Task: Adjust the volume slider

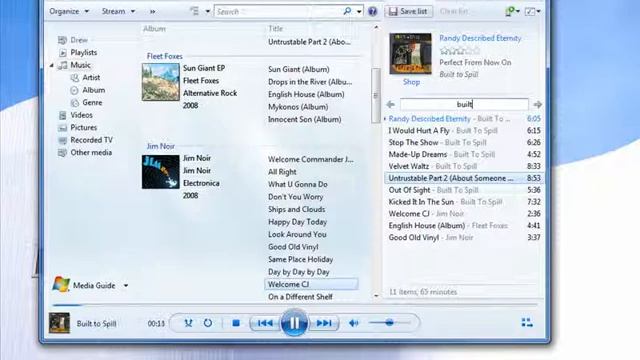Action: click(389, 323)
